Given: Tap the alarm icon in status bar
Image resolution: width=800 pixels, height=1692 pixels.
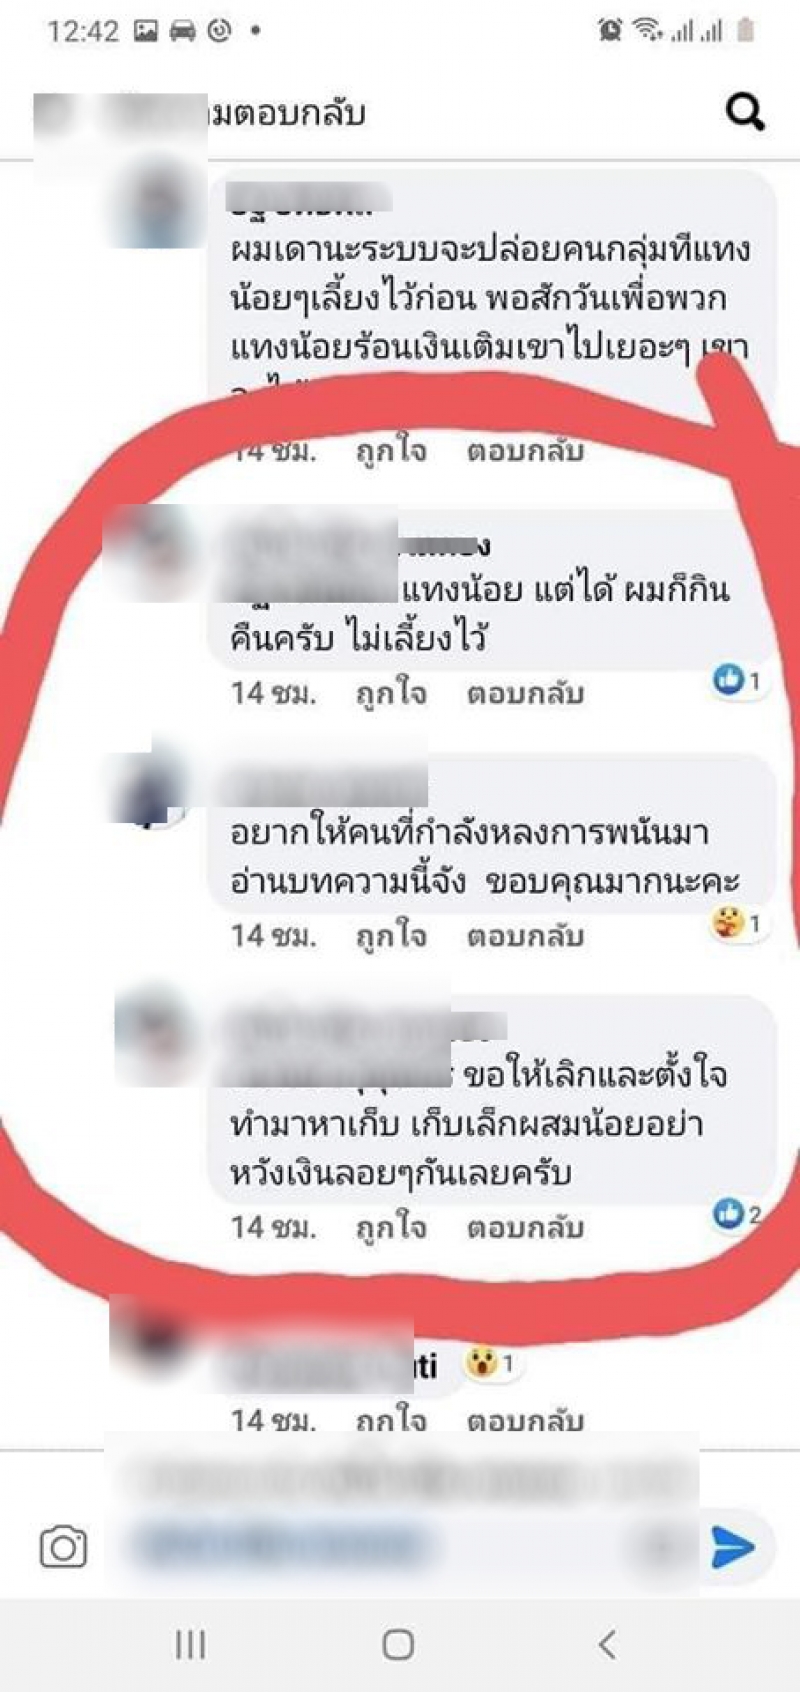Looking at the screenshot, I should [610, 31].
